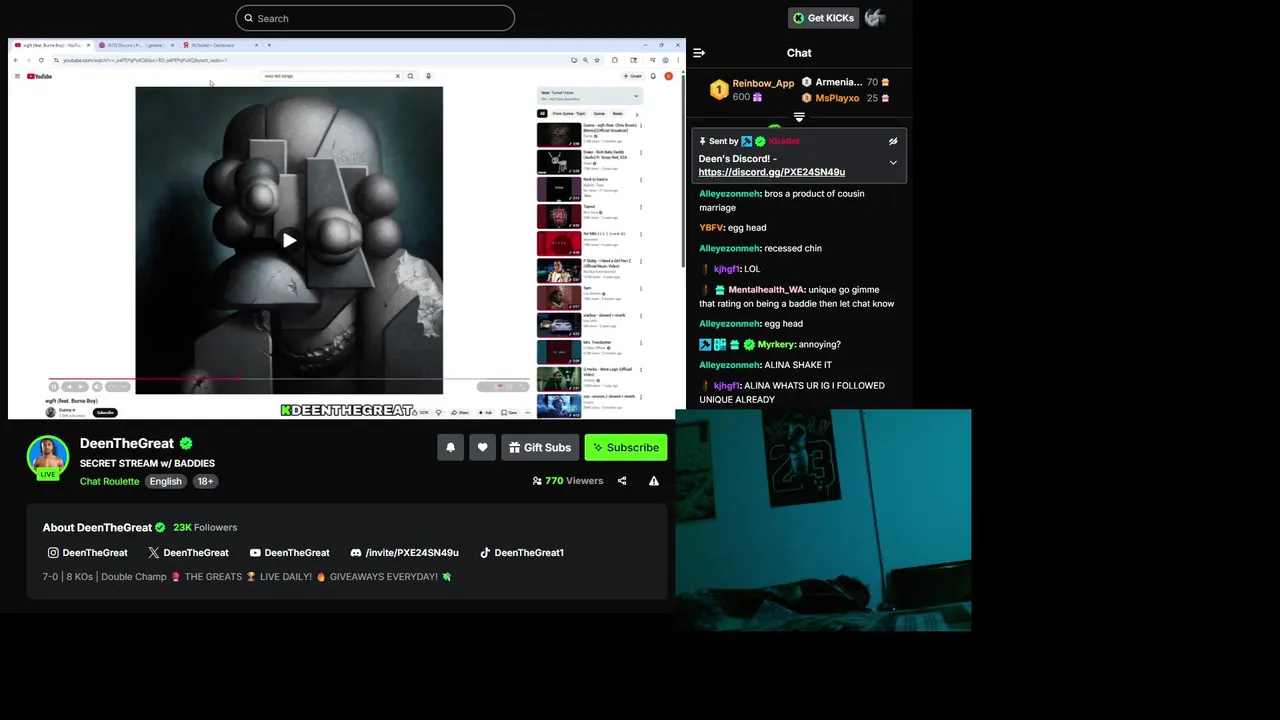The image size is (1280, 720).
Task: Click the browser reload button
Action: pyautogui.click(x=41, y=60)
